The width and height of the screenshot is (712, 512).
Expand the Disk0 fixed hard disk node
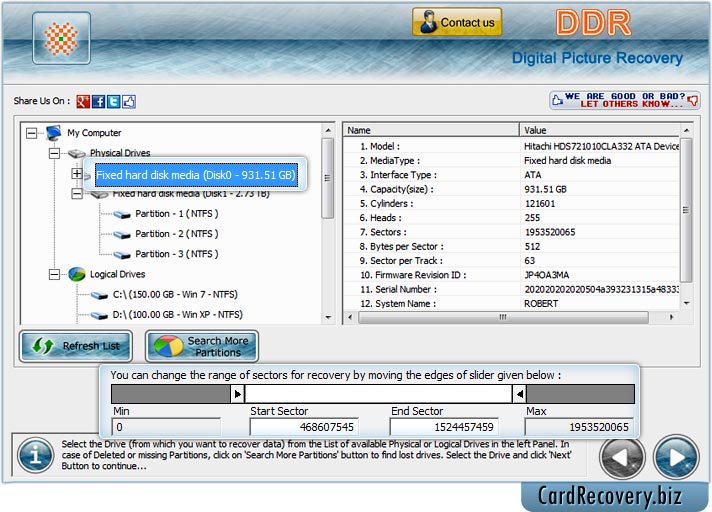click(77, 174)
